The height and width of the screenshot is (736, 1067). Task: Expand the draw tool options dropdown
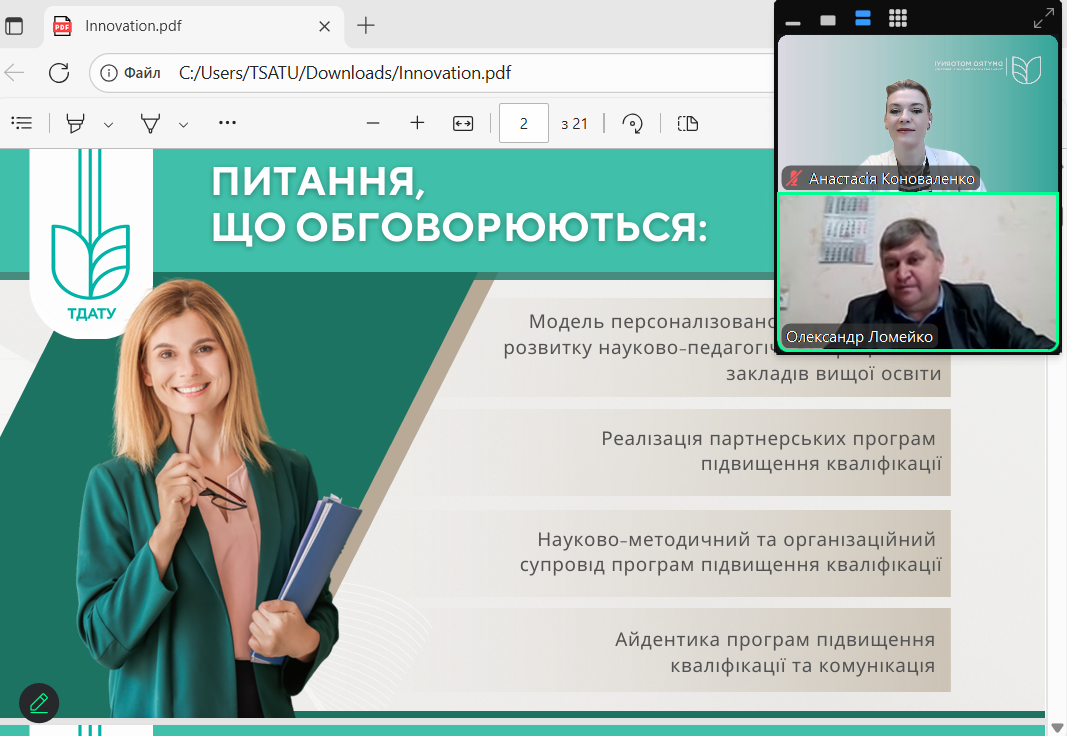pyautogui.click(x=183, y=124)
